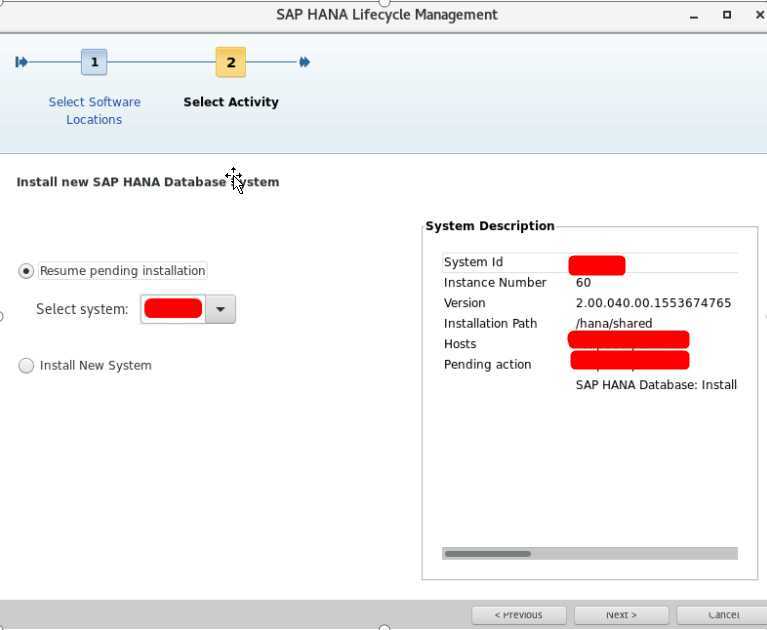
Task: Click the wizard start arrow icon
Action: (21, 62)
